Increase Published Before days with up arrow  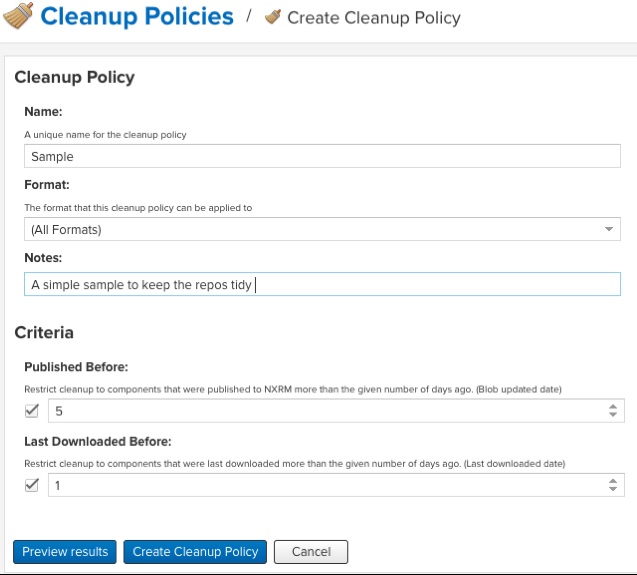pos(612,406)
